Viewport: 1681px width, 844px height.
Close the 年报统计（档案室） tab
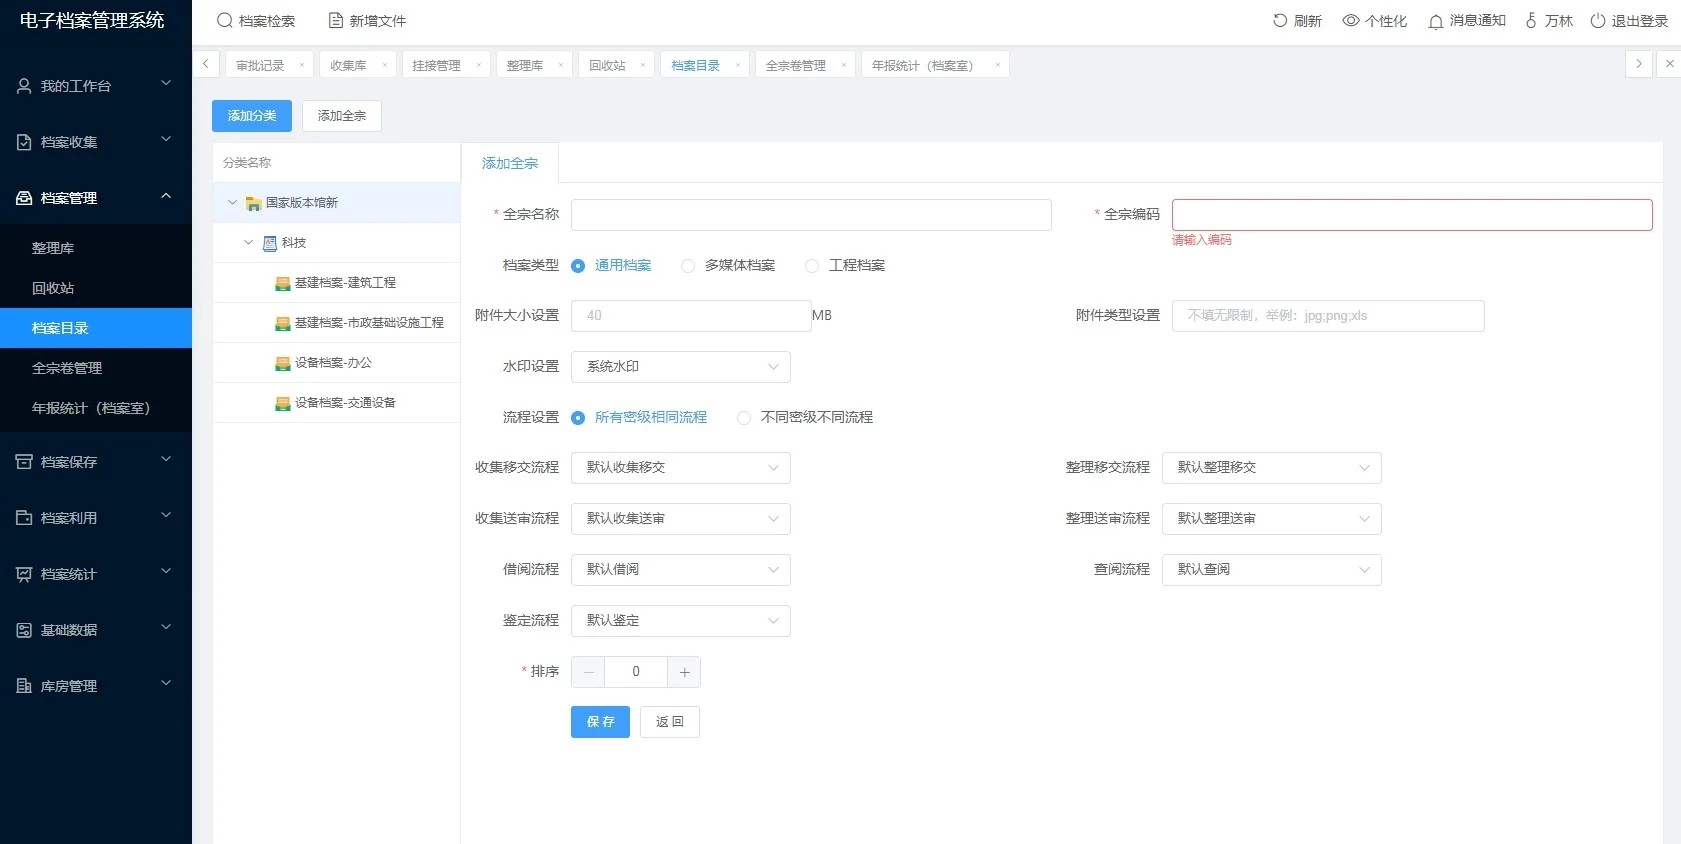click(x=997, y=65)
